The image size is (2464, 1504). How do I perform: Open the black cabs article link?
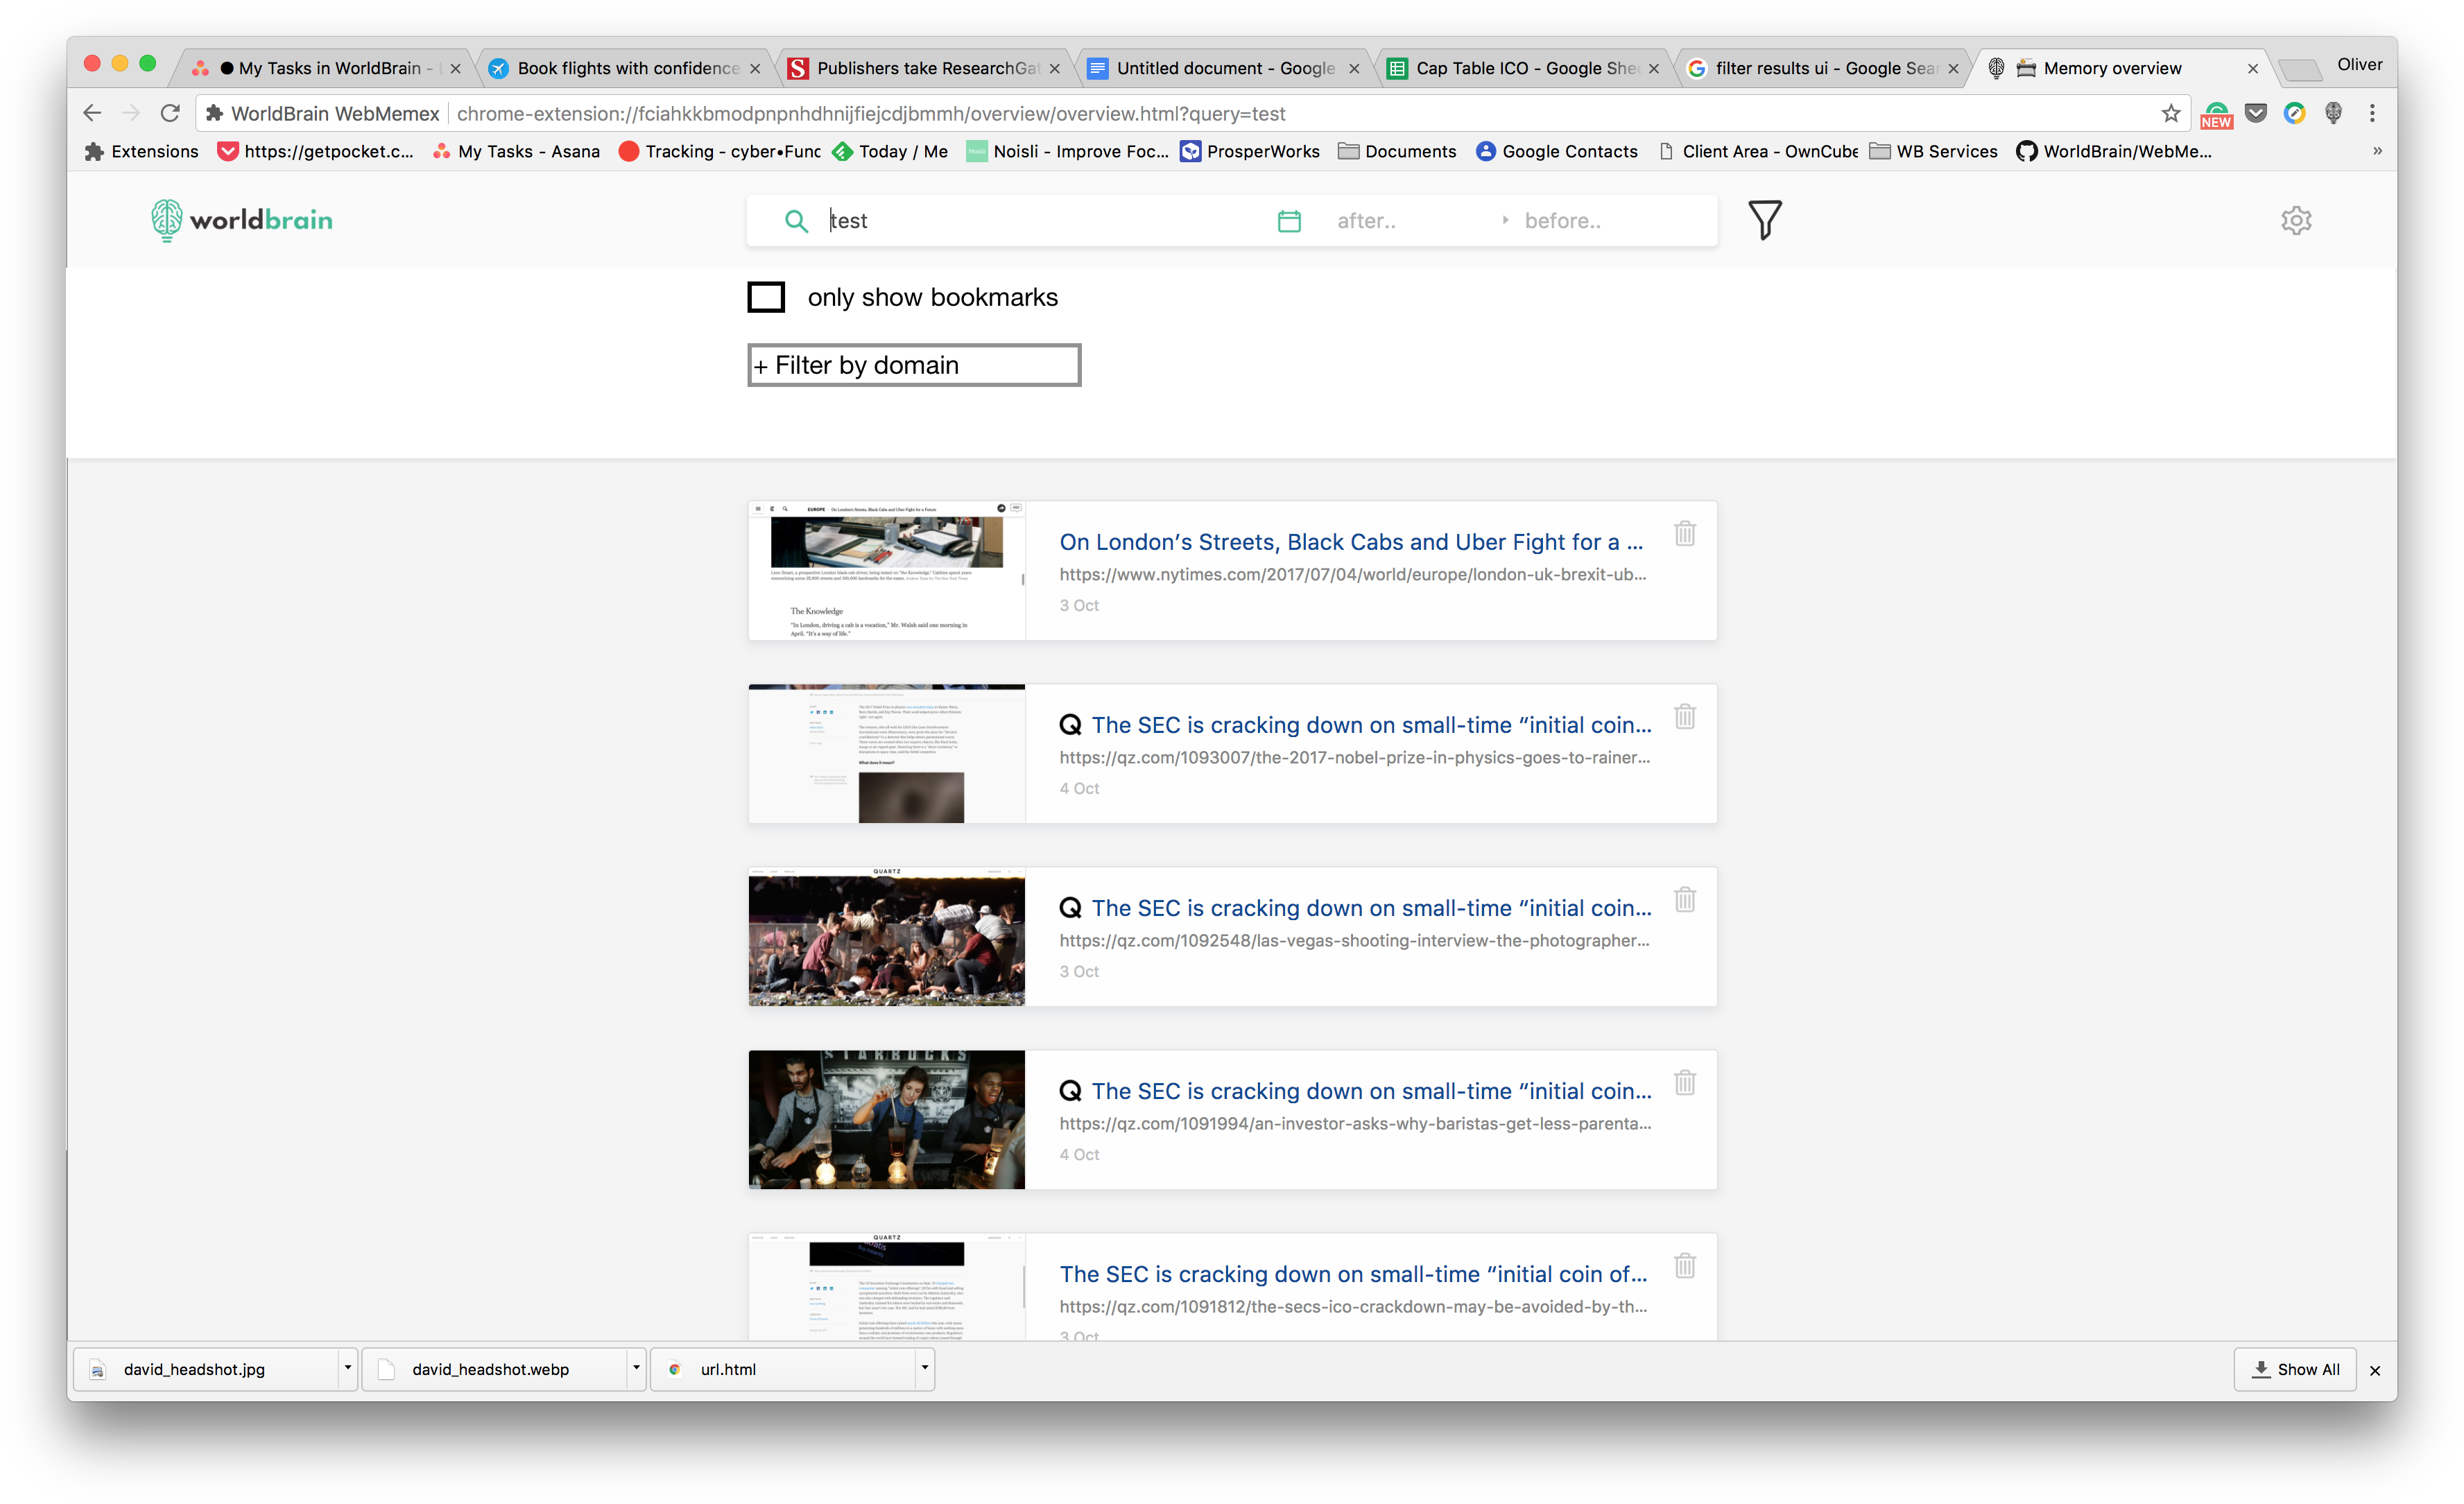[1350, 542]
